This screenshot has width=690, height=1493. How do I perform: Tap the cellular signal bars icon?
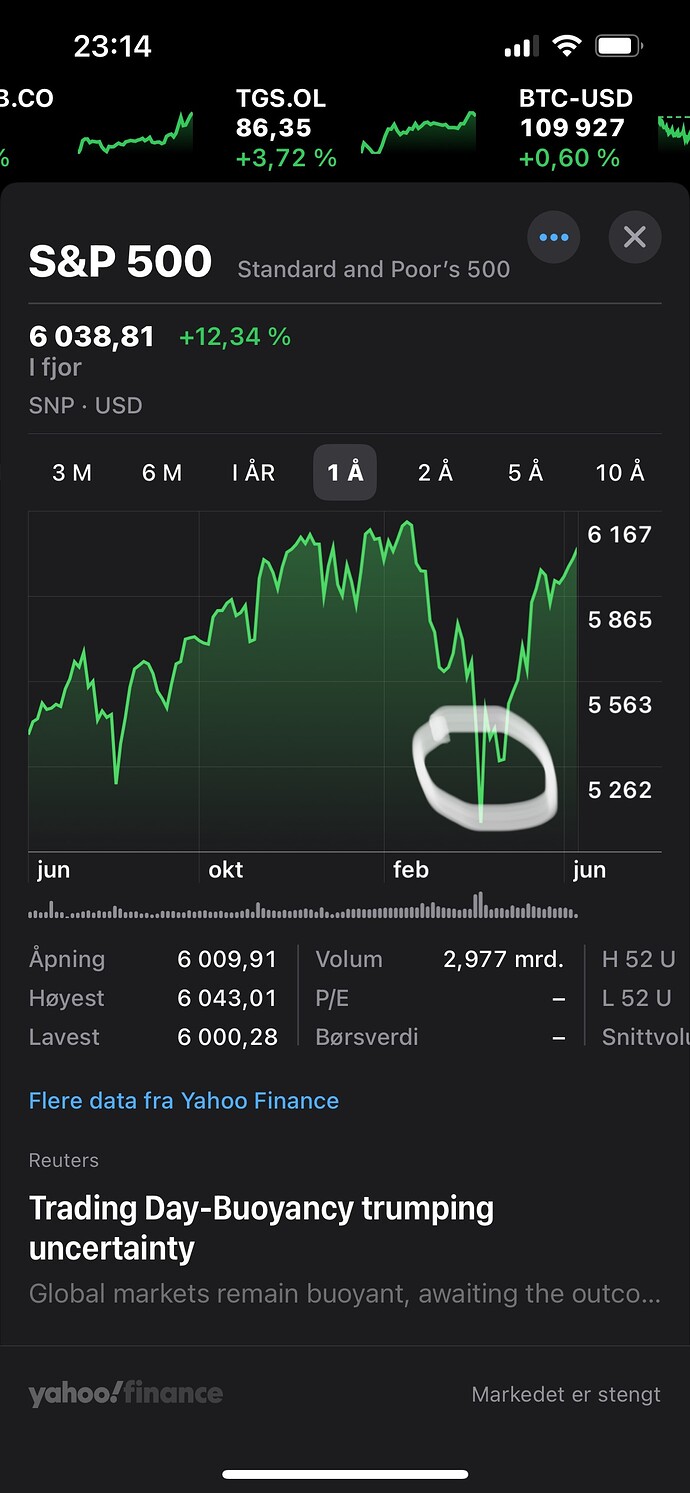pos(521,47)
